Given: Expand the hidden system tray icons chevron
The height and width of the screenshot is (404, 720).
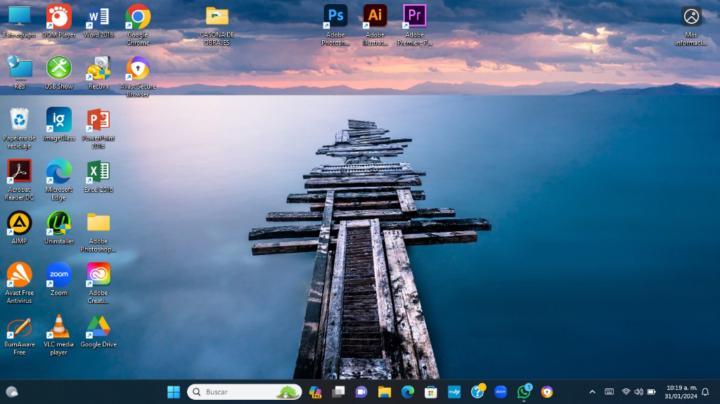Looking at the screenshot, I should pos(592,392).
